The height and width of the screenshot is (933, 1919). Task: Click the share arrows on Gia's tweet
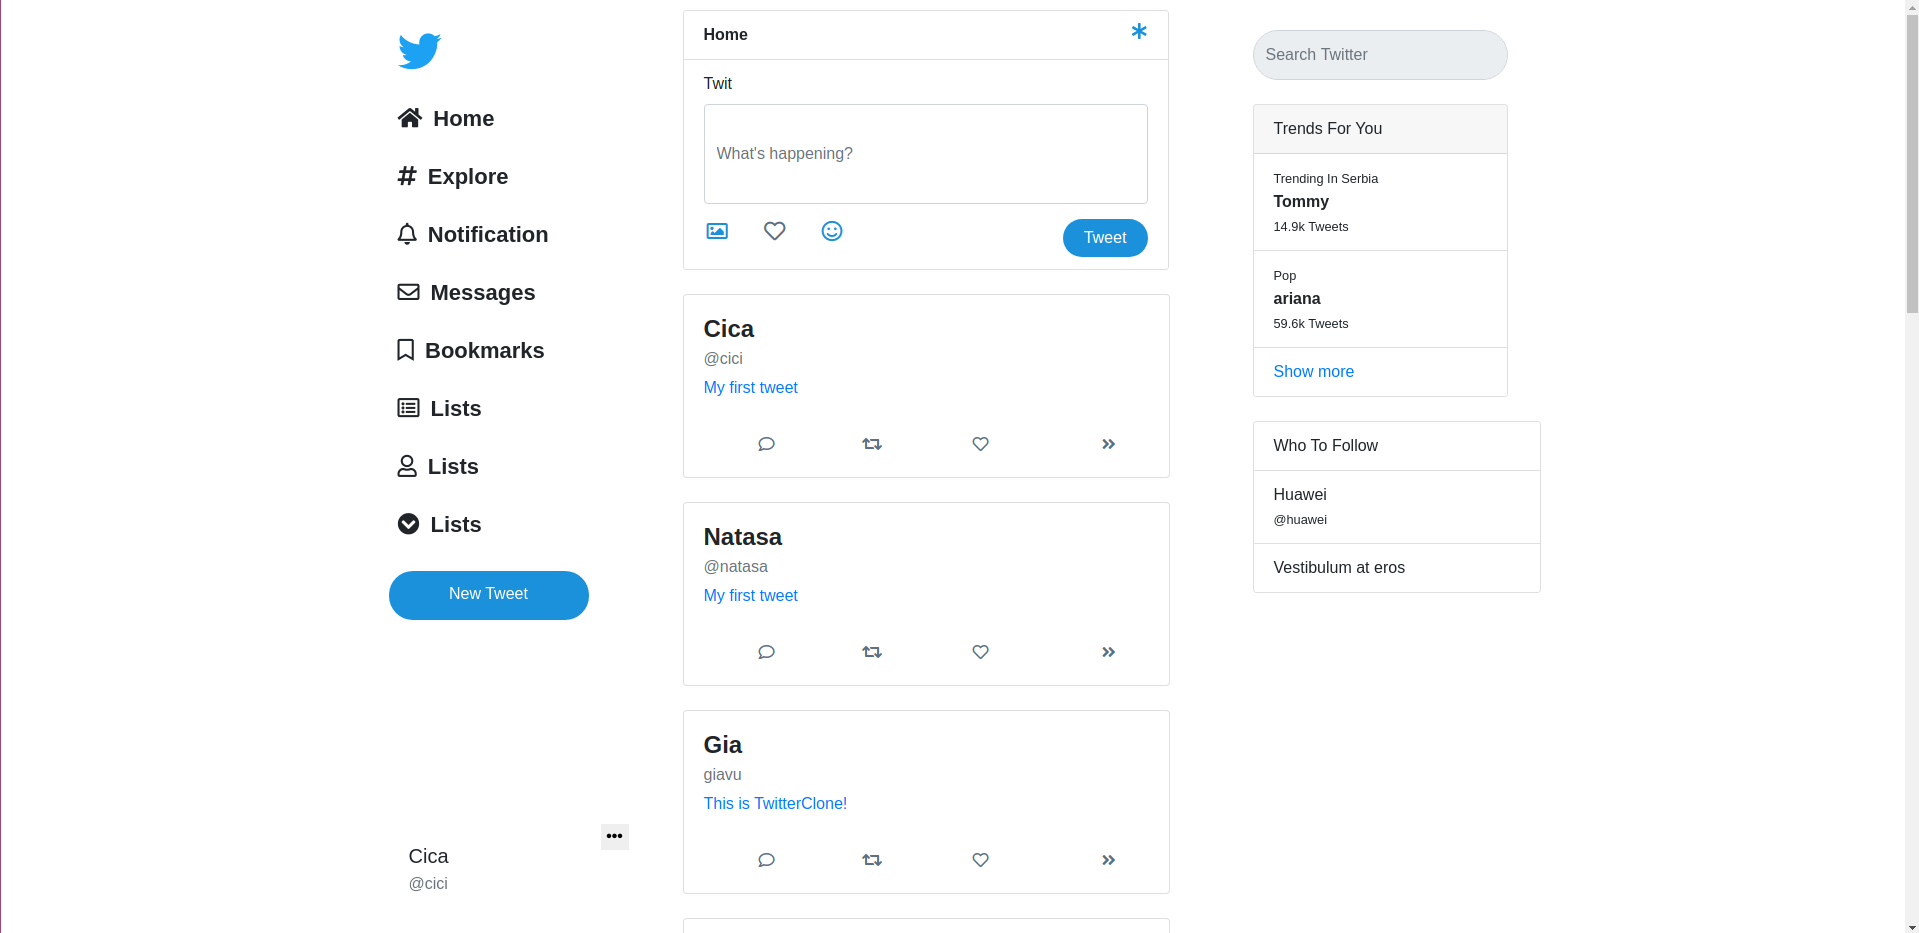click(x=1108, y=860)
